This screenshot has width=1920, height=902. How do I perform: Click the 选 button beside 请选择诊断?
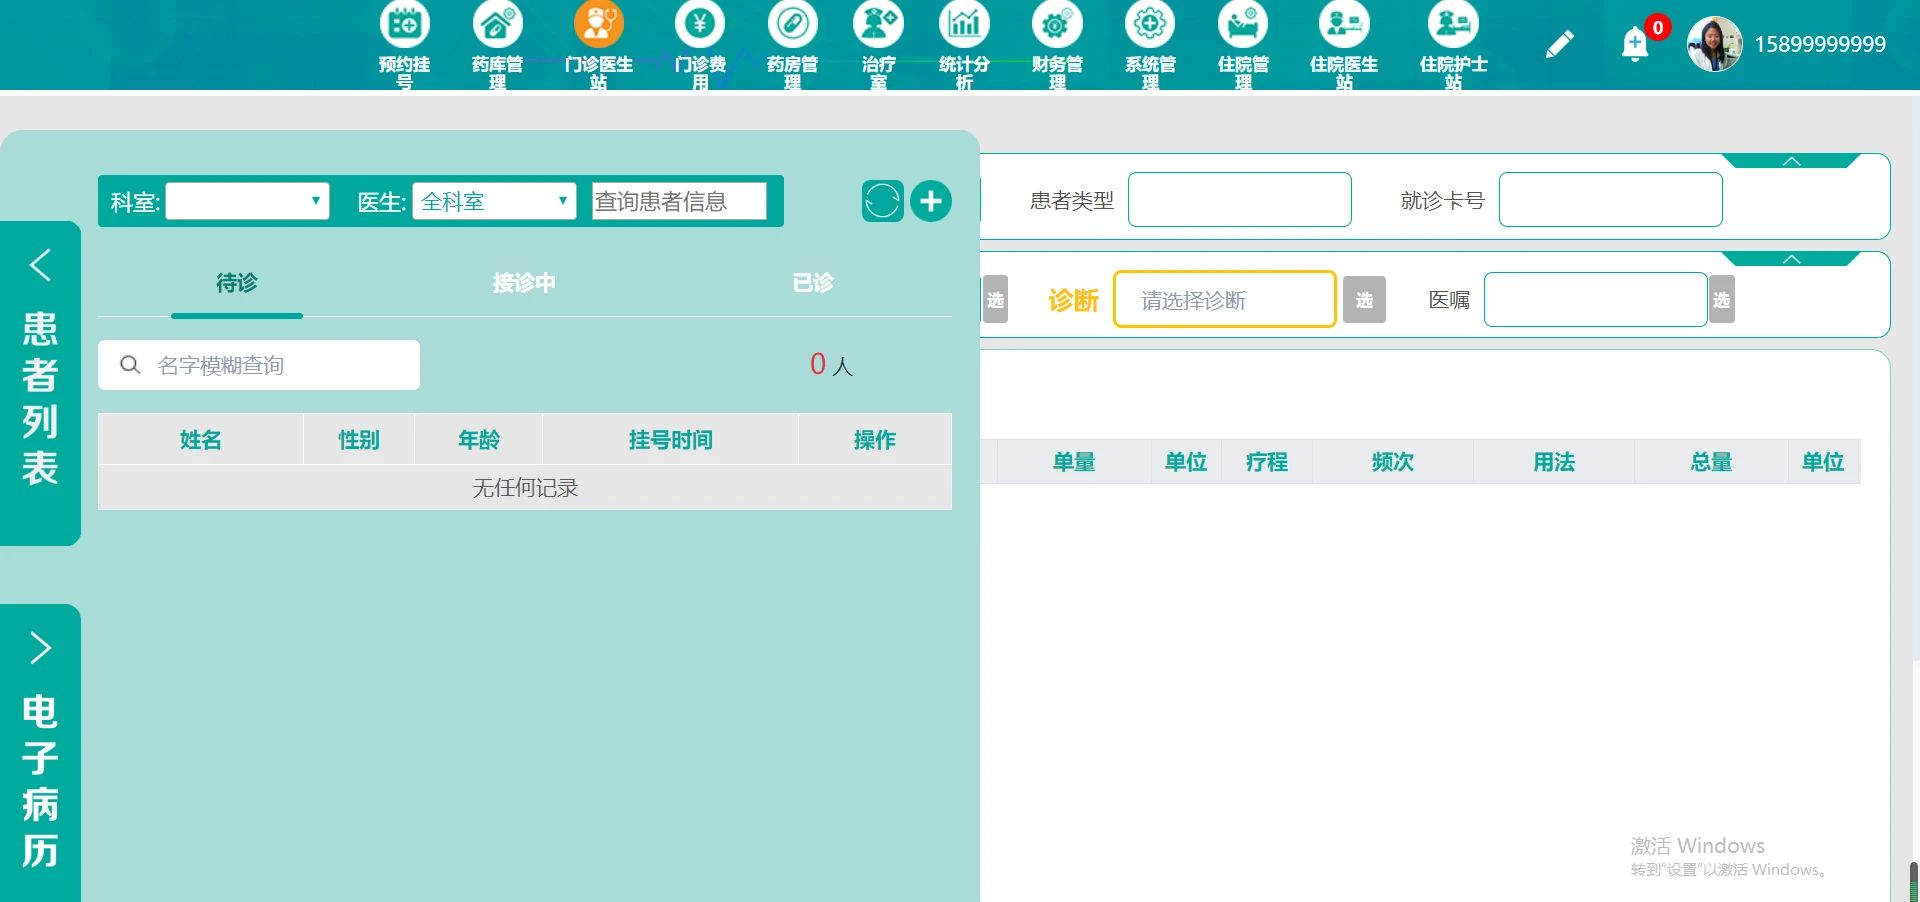(x=1364, y=299)
